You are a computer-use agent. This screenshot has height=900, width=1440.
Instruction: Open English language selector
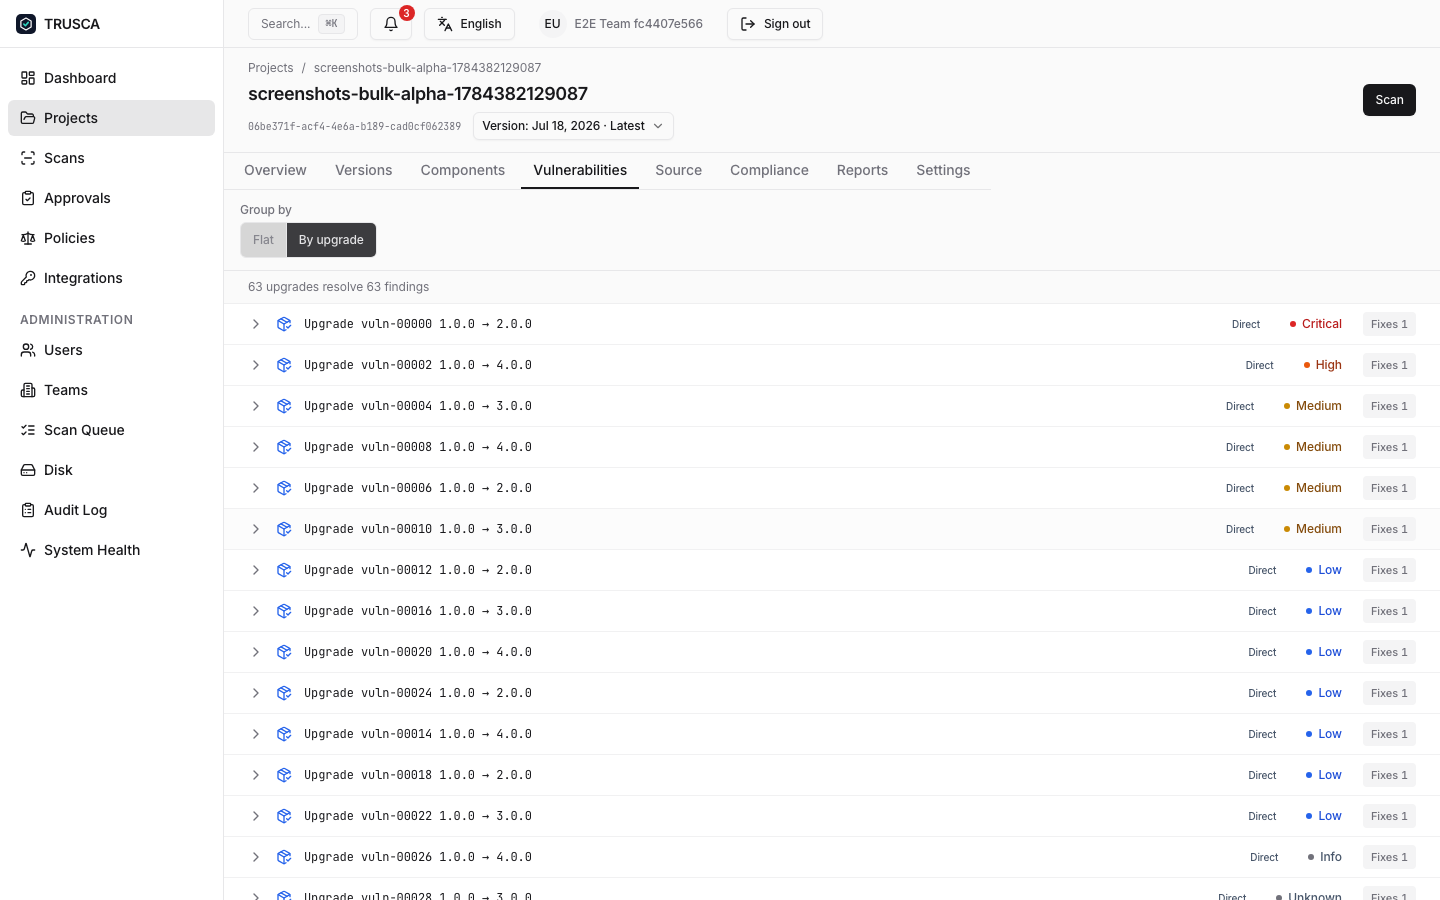(x=469, y=24)
